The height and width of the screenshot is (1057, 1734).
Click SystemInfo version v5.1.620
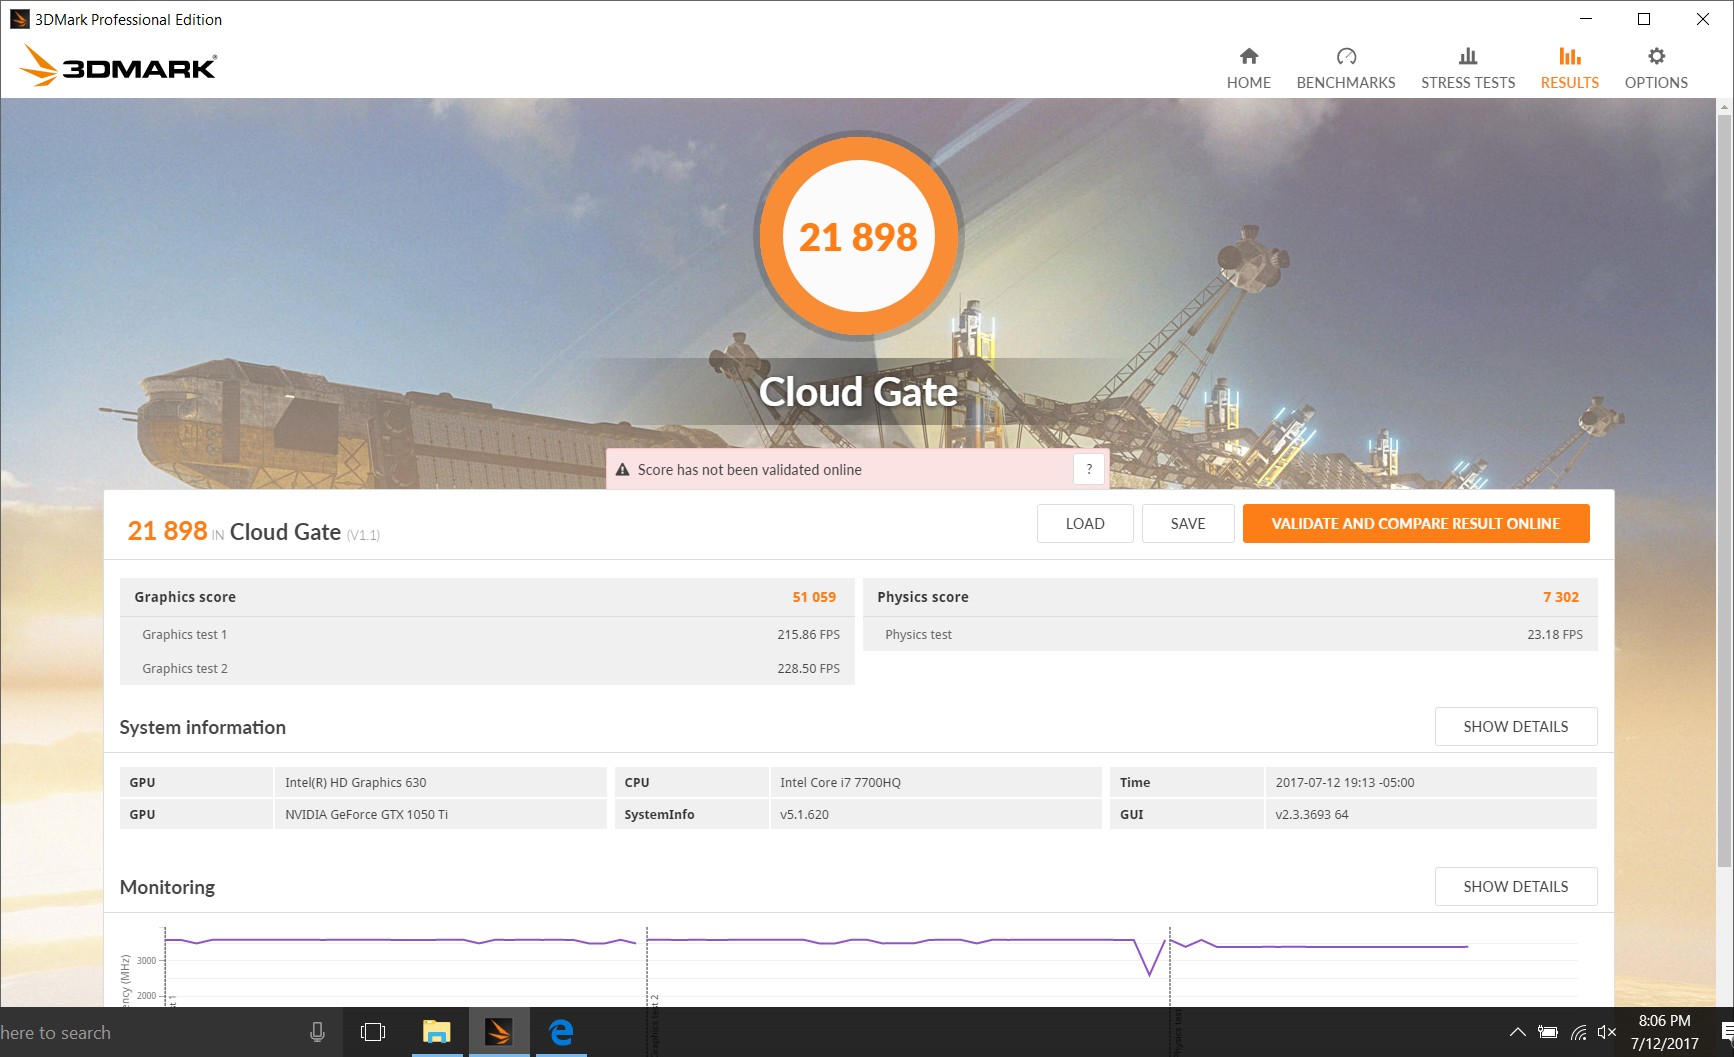click(935, 814)
